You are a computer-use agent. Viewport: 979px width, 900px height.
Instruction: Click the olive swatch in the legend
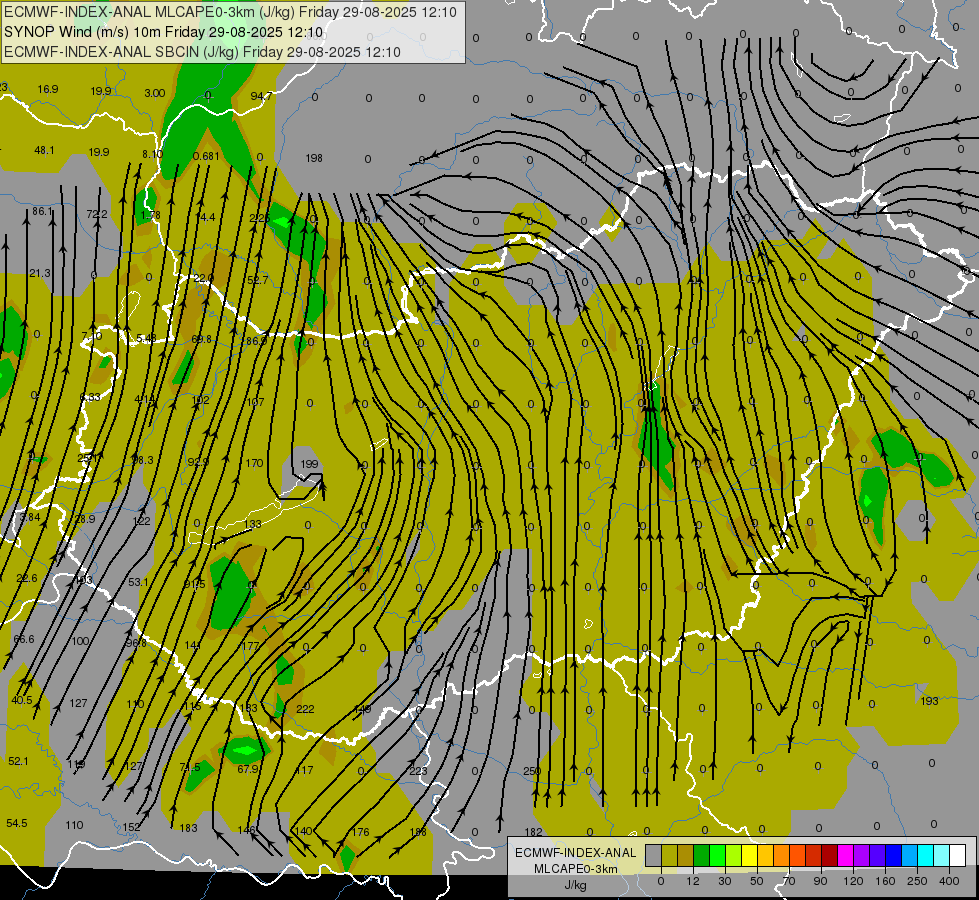pyautogui.click(x=669, y=855)
